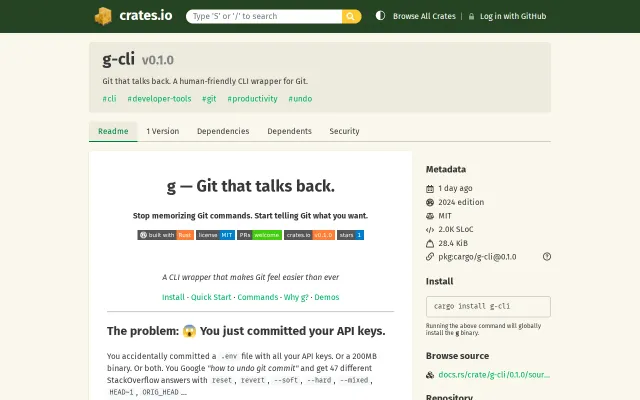Click the link icon beside pkg:cargo/g-cli@0.1.0
This screenshot has width=640, height=400.
[430, 257]
